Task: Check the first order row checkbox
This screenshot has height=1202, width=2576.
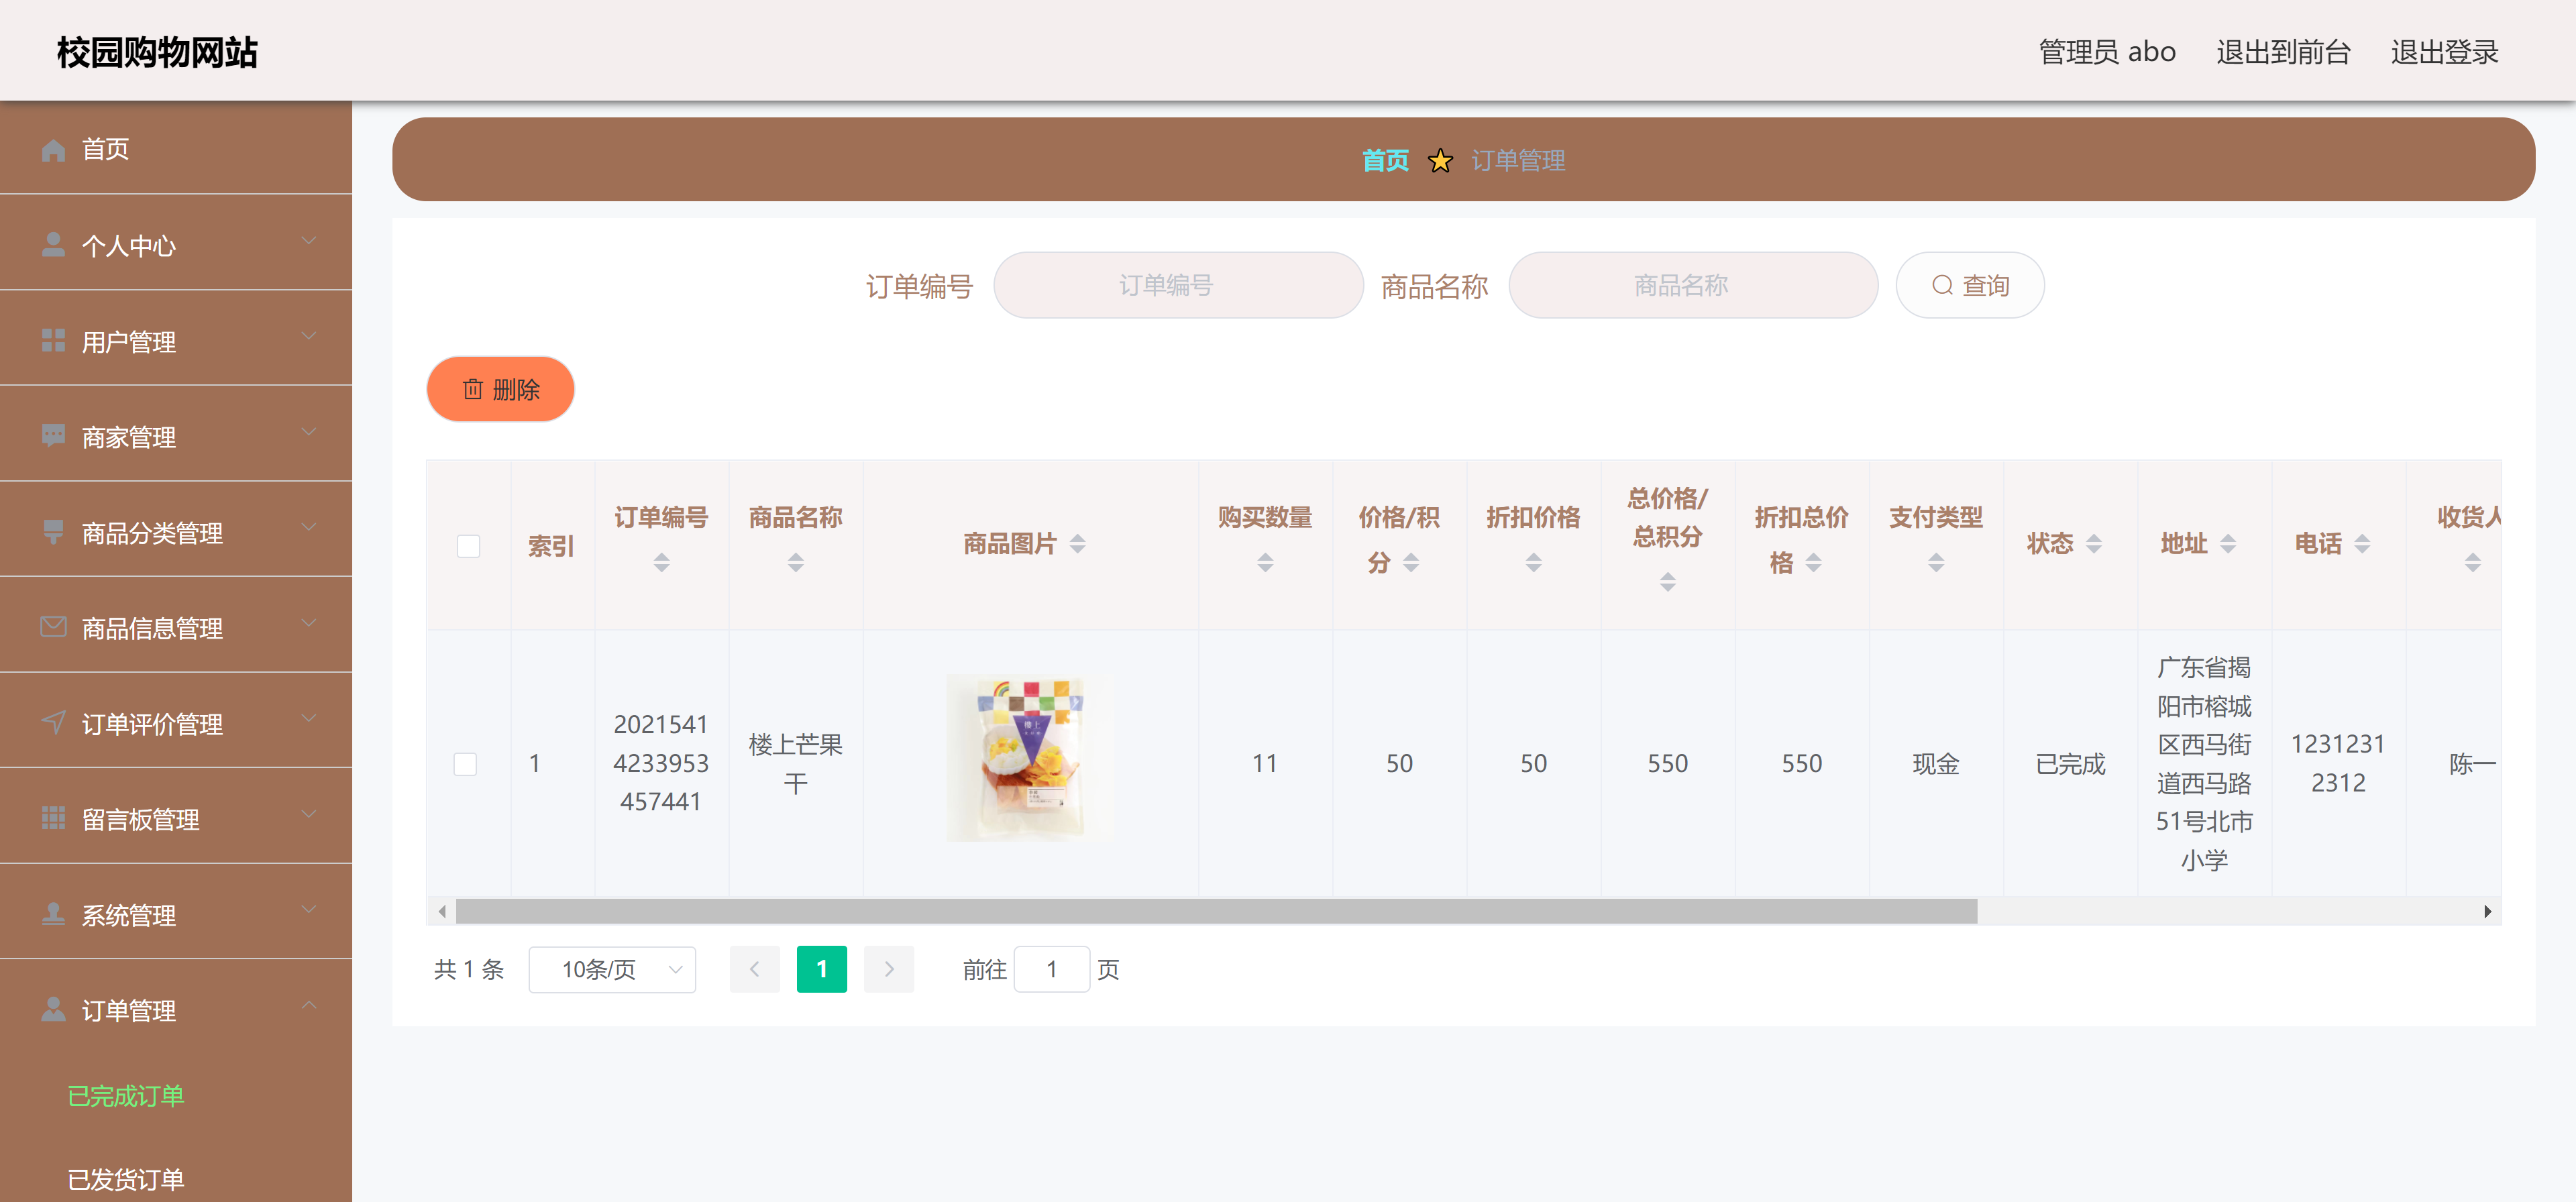Action: tap(465, 764)
